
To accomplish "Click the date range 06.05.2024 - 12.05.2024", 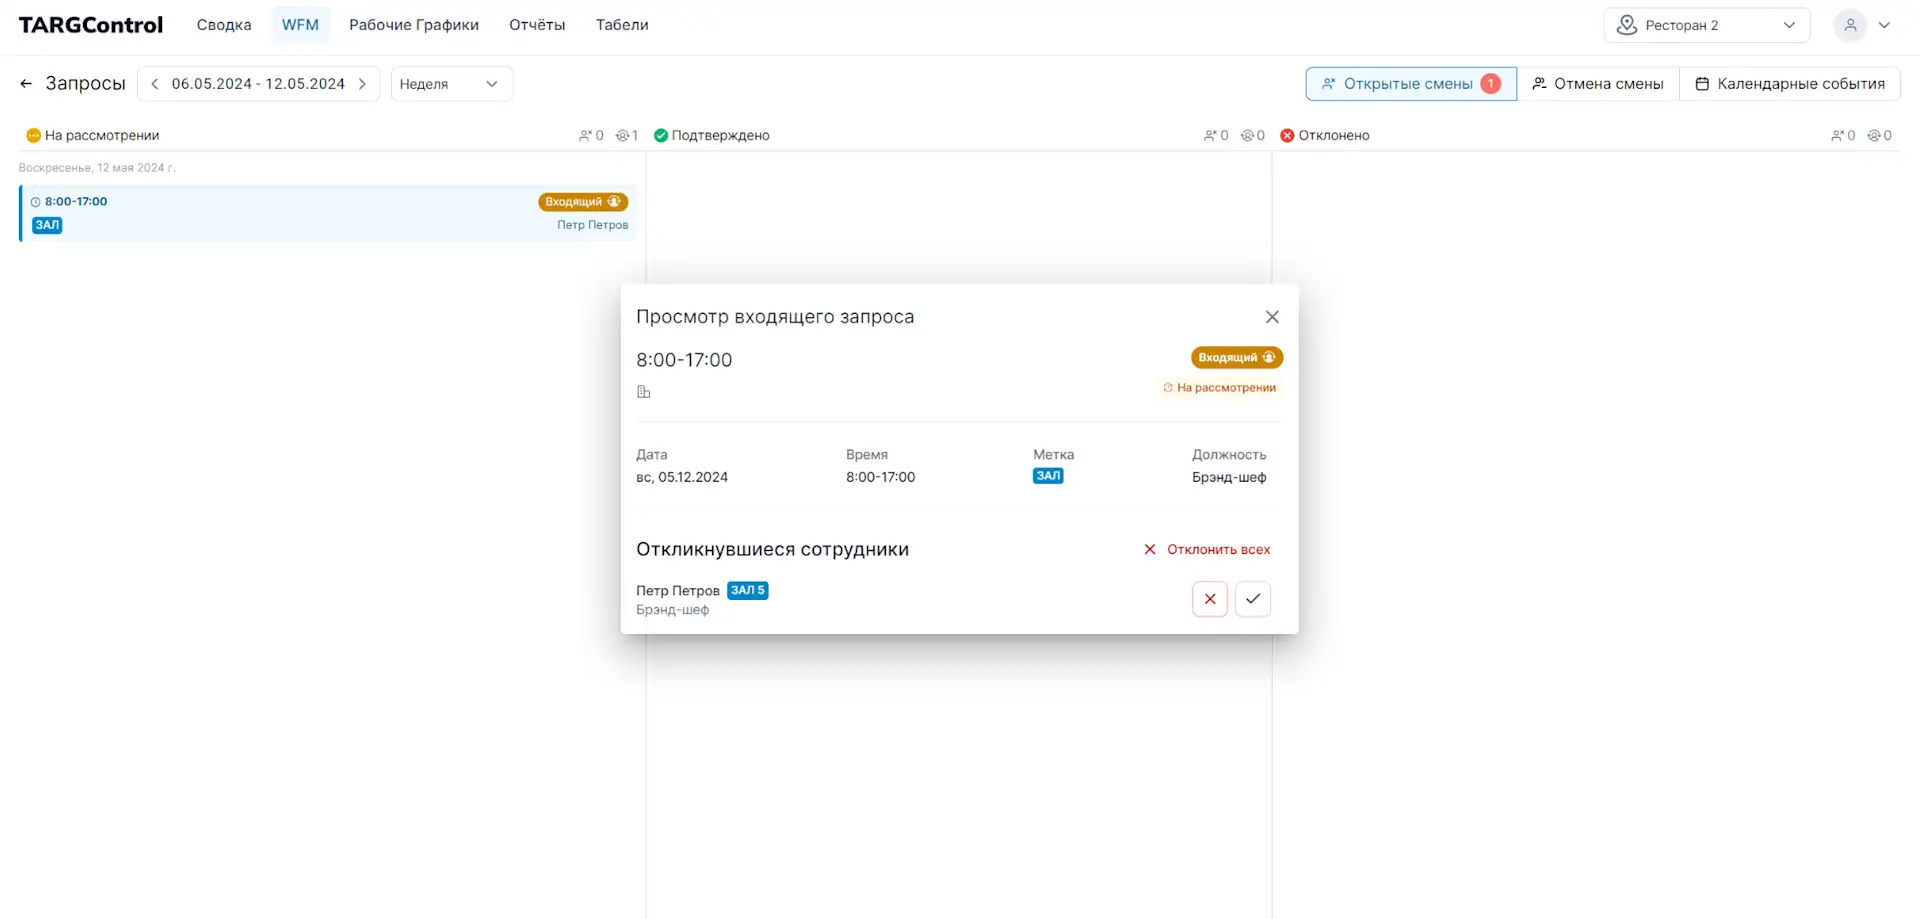I will (258, 84).
